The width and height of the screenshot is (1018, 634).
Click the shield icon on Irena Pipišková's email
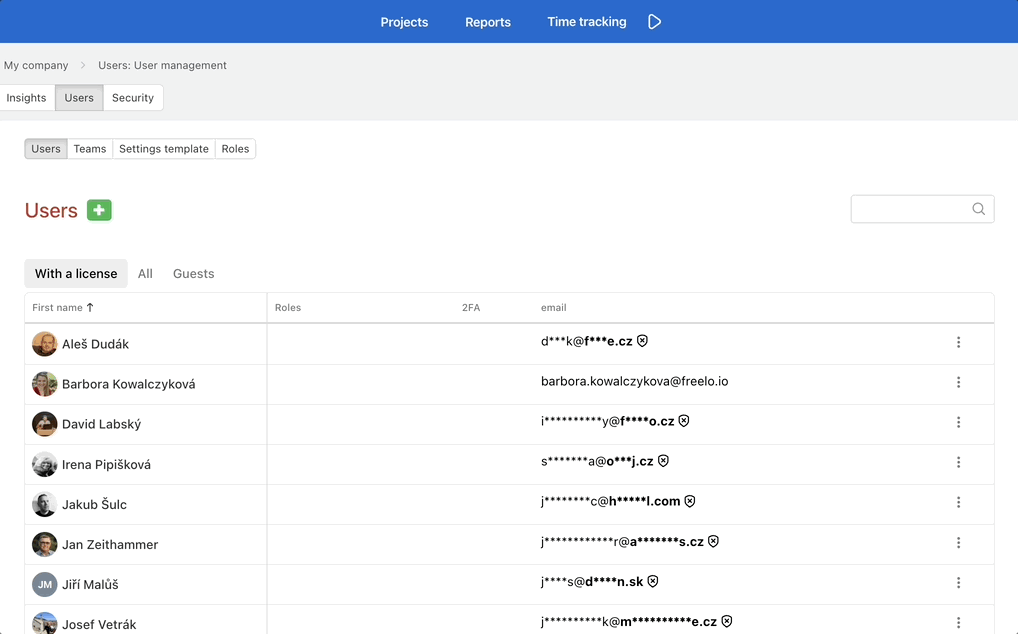[663, 461]
